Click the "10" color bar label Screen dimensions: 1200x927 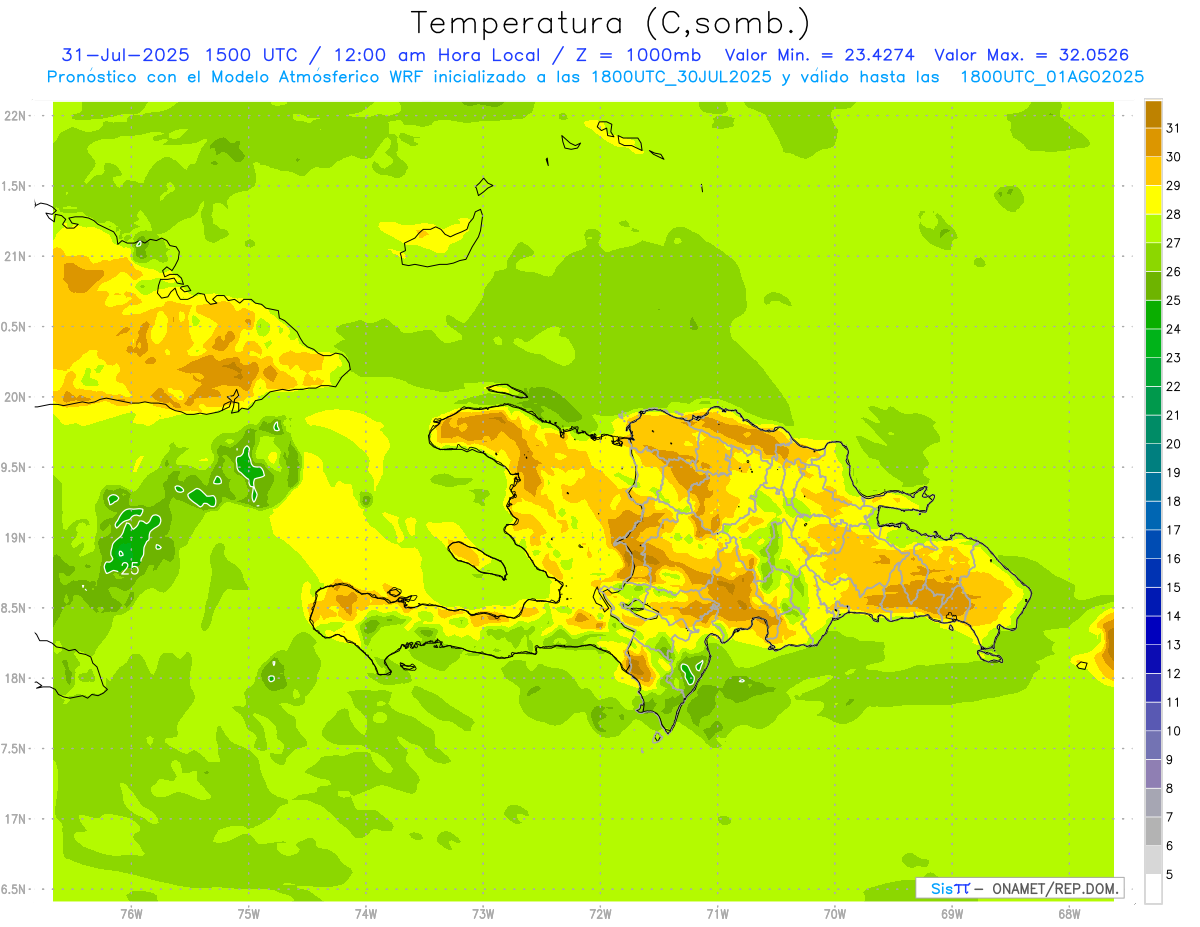1173,731
